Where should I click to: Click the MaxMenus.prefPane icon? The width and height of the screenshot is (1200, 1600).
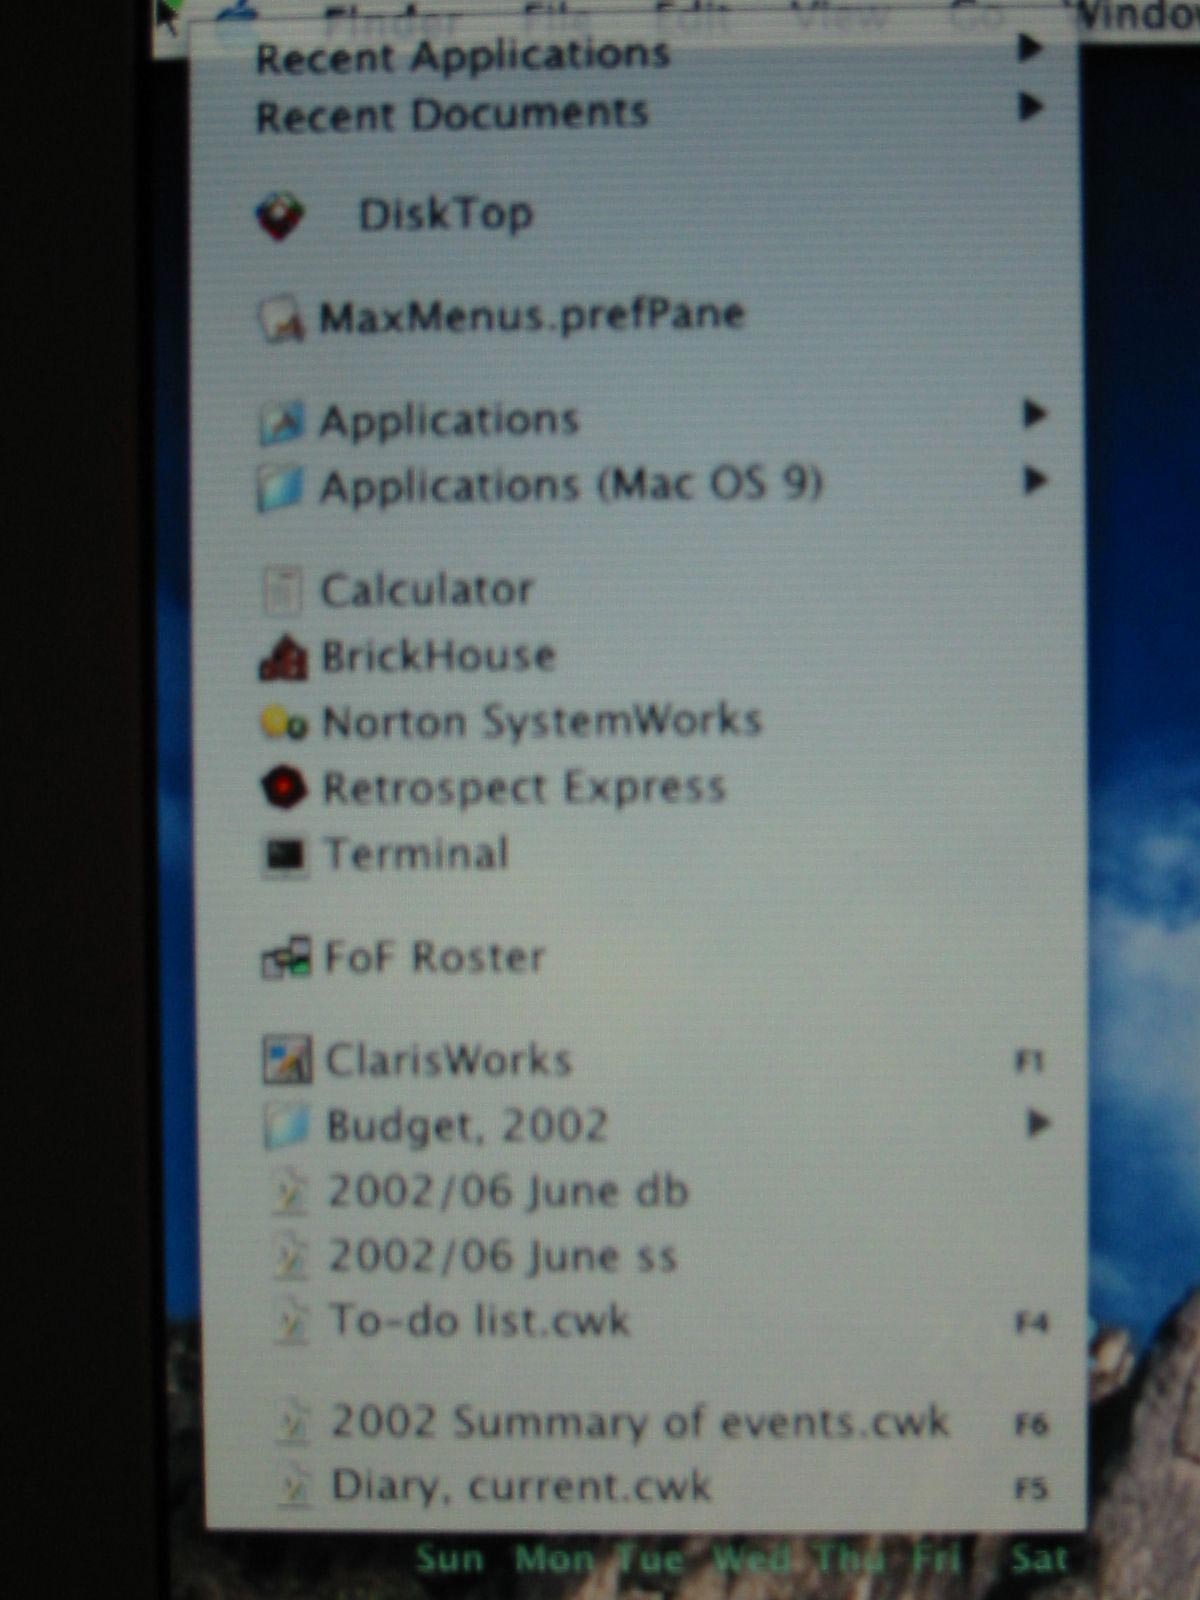click(x=281, y=318)
